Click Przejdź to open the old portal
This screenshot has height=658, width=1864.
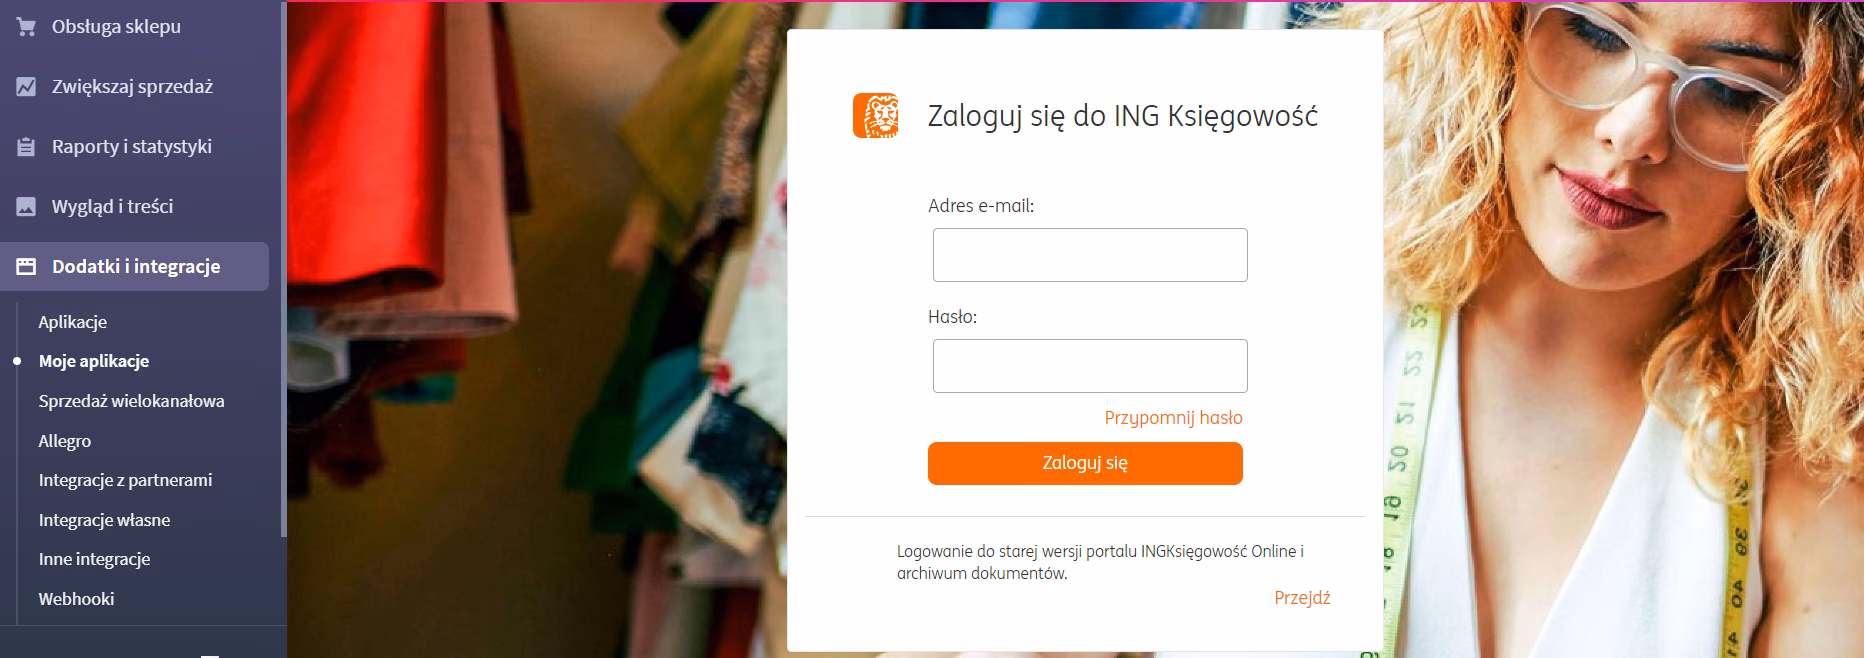[x=1303, y=597]
